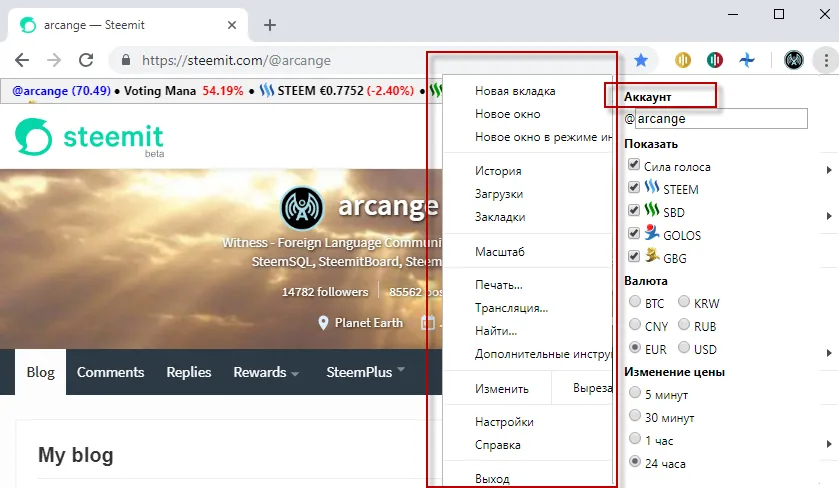Toggle the Сила голоса checkbox
Image resolution: width=839 pixels, height=488 pixels.
[634, 164]
